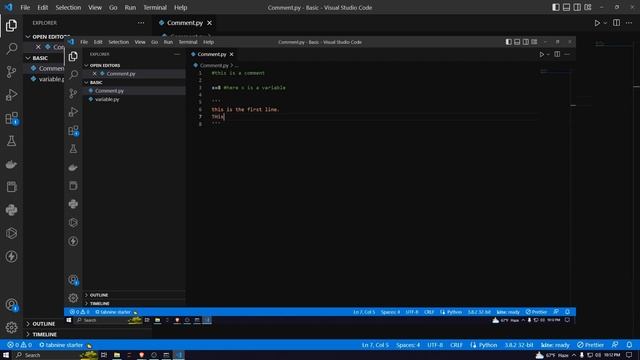Click 3.8.2 32-bit interpreter in outer status bar
This screenshot has height=360, width=640.
[x=519, y=345]
